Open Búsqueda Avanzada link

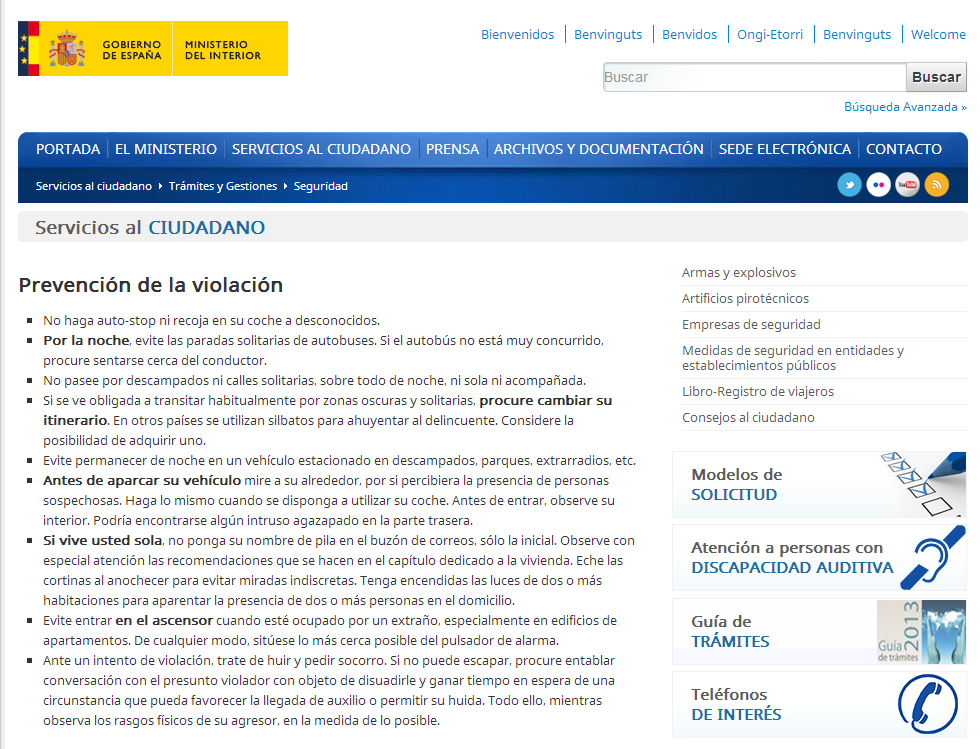tap(905, 107)
